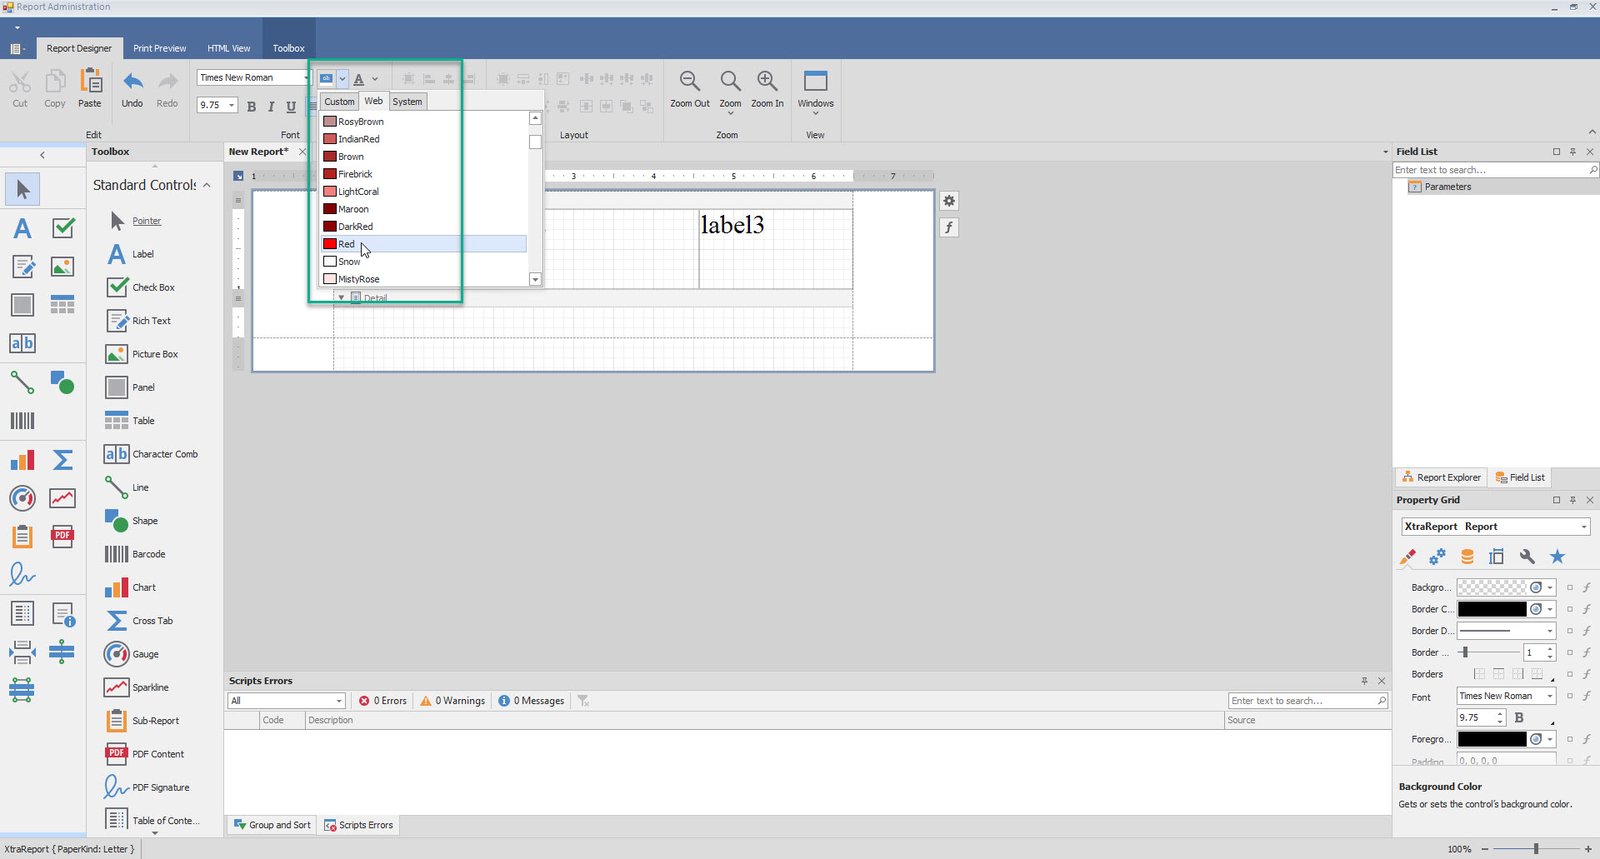Image resolution: width=1600 pixels, height=859 pixels.
Task: Open the report smart tag gear icon
Action: [949, 201]
